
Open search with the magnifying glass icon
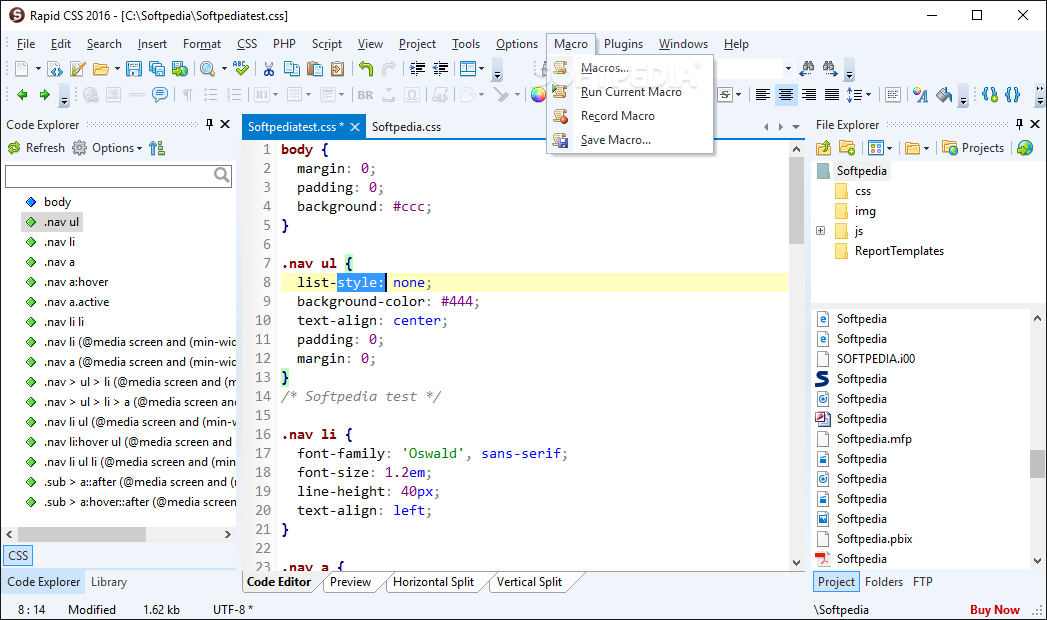pyautogui.click(x=208, y=69)
